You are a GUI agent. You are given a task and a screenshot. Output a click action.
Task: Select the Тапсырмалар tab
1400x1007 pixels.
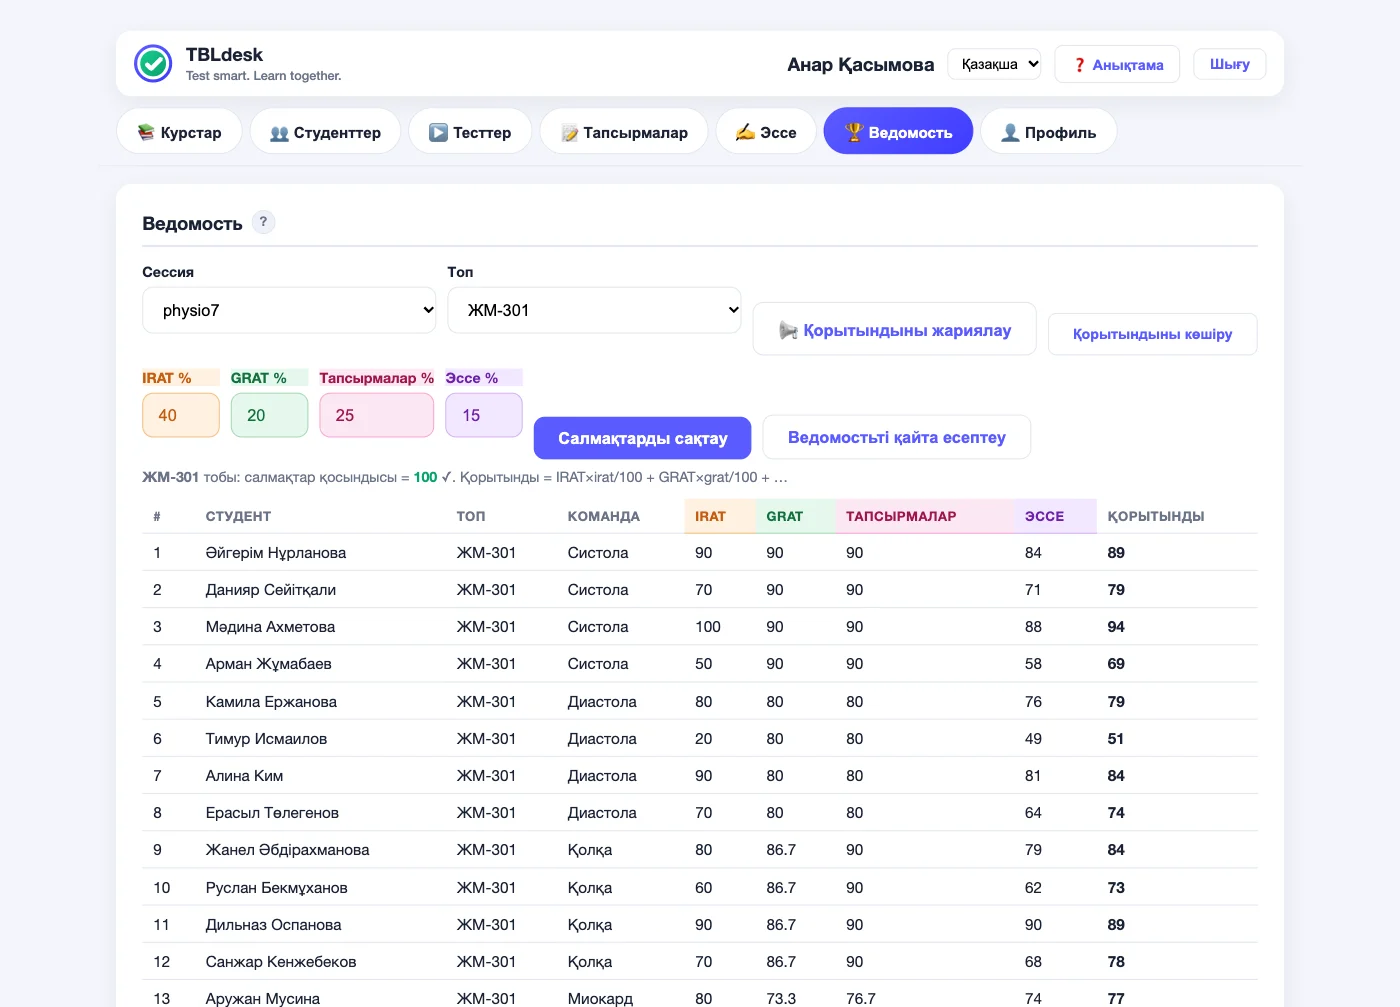point(624,131)
